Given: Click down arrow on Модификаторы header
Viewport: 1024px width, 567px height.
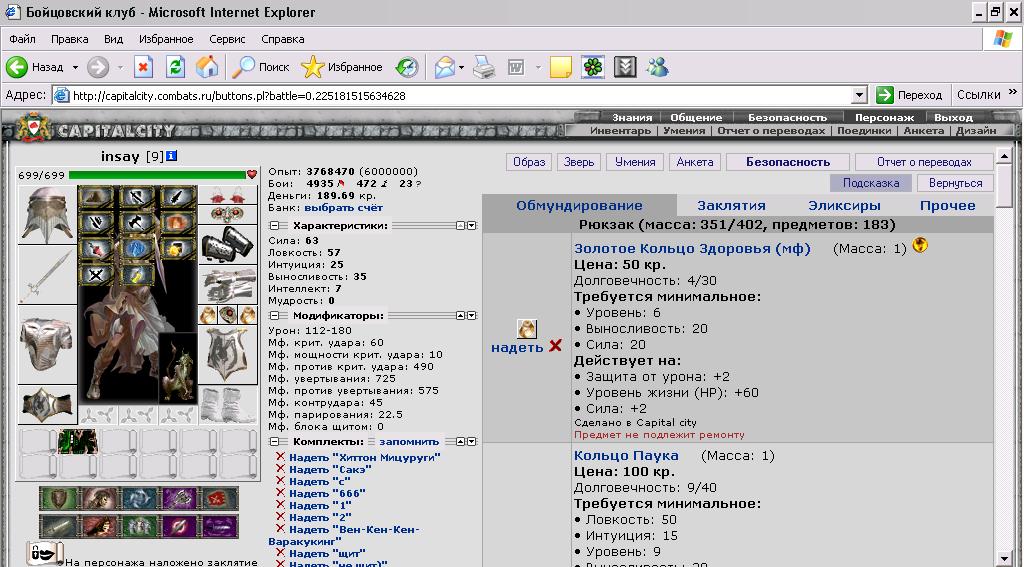Looking at the screenshot, I should tap(472, 316).
